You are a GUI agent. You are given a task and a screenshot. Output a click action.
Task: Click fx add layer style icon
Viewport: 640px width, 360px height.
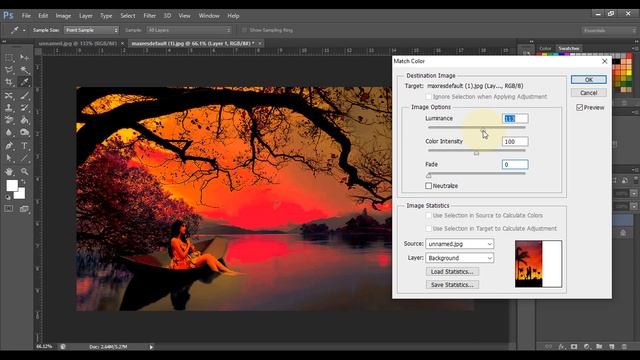tap(561, 347)
